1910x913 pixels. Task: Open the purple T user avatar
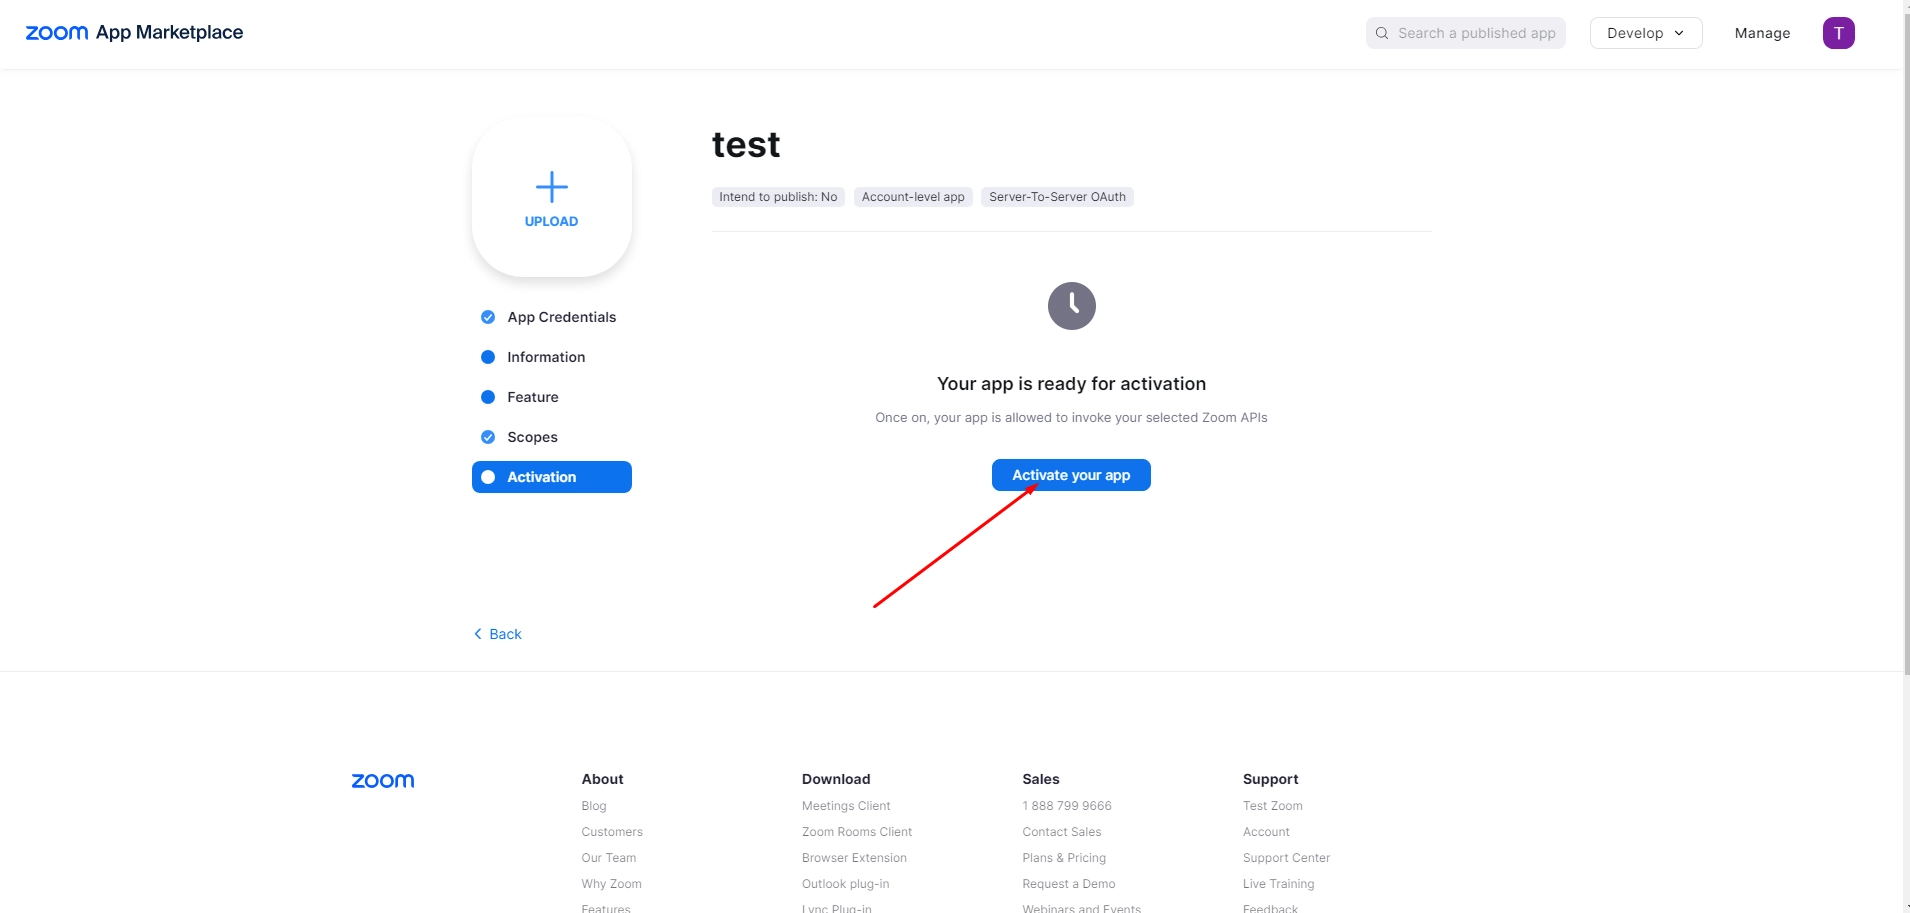point(1838,33)
